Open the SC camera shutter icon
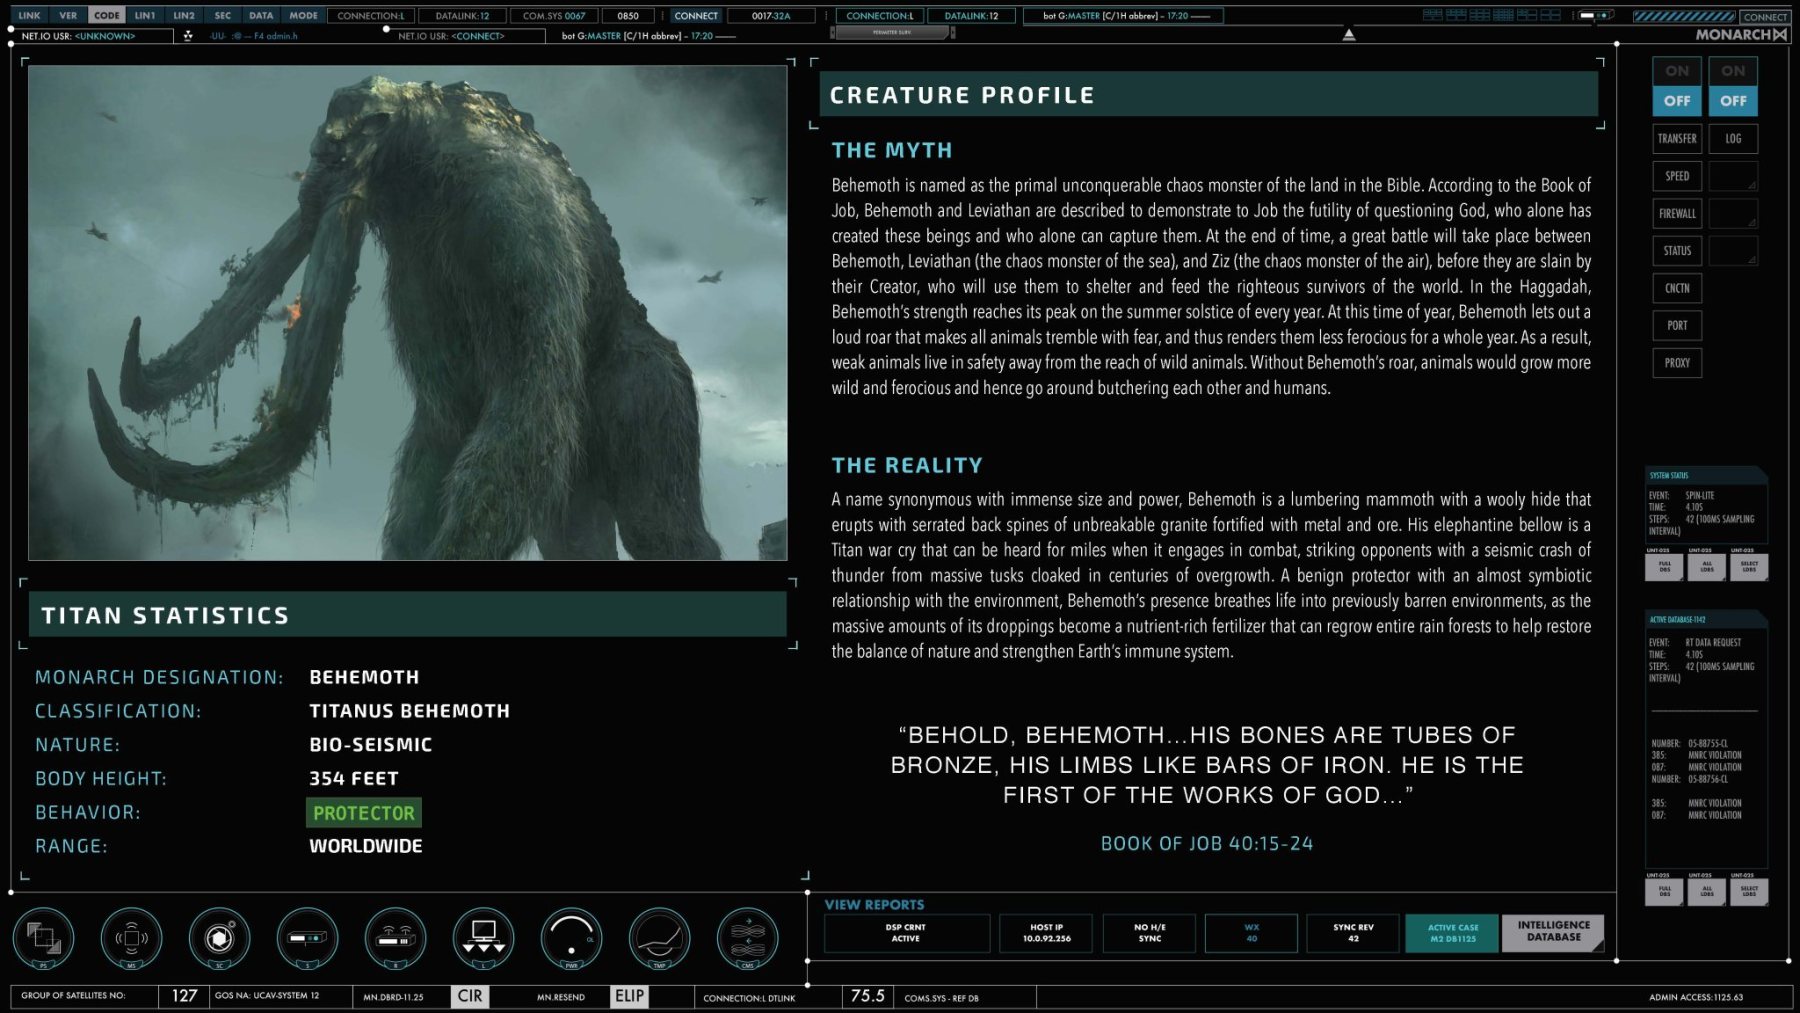This screenshot has width=1800, height=1013. tap(219, 938)
